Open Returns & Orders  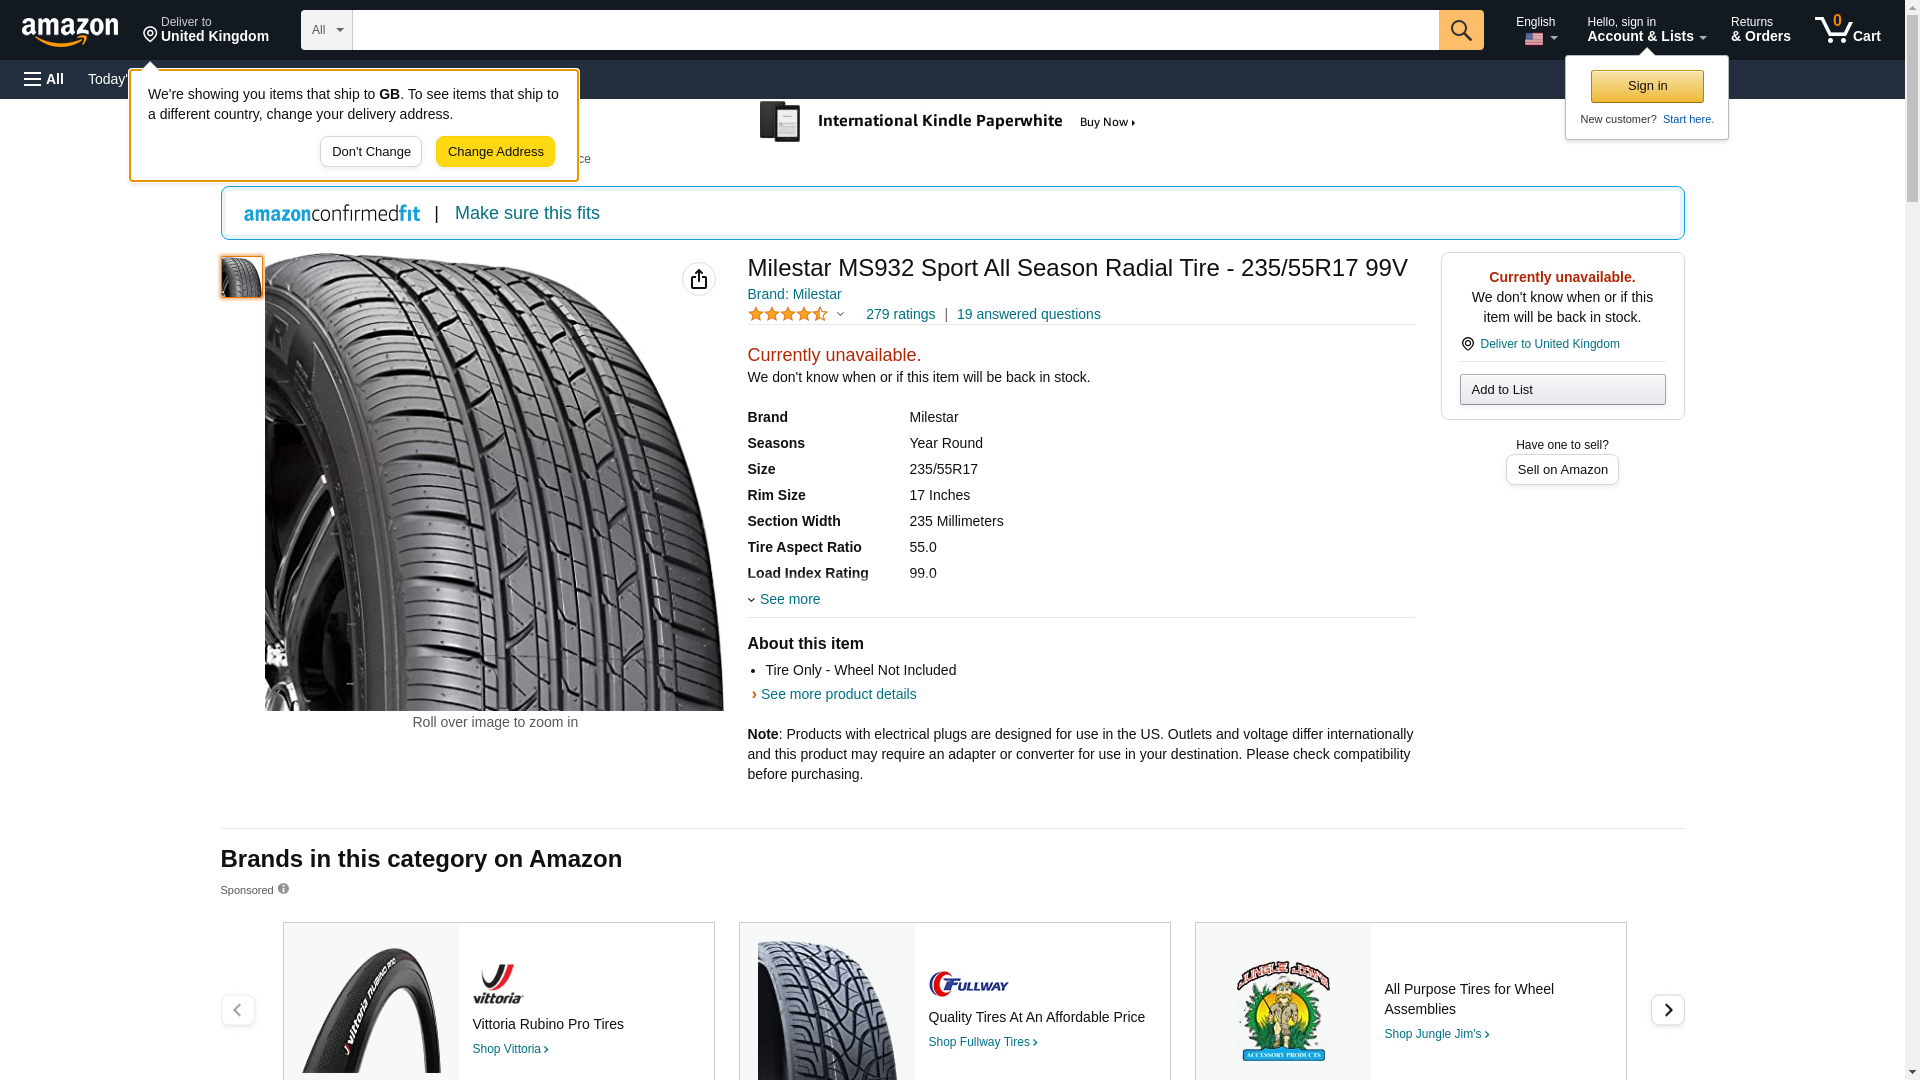(x=1760, y=30)
